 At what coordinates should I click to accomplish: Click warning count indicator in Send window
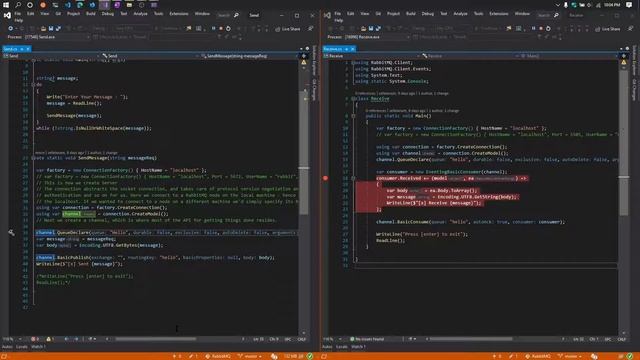[x=50, y=339]
